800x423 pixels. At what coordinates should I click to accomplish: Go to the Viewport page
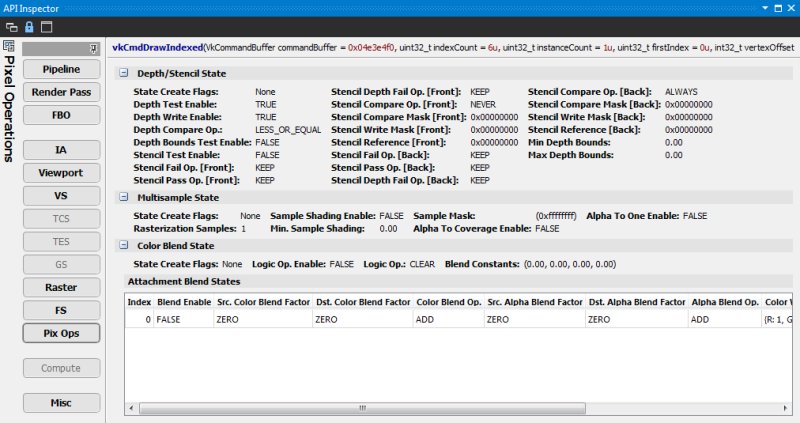click(x=61, y=173)
